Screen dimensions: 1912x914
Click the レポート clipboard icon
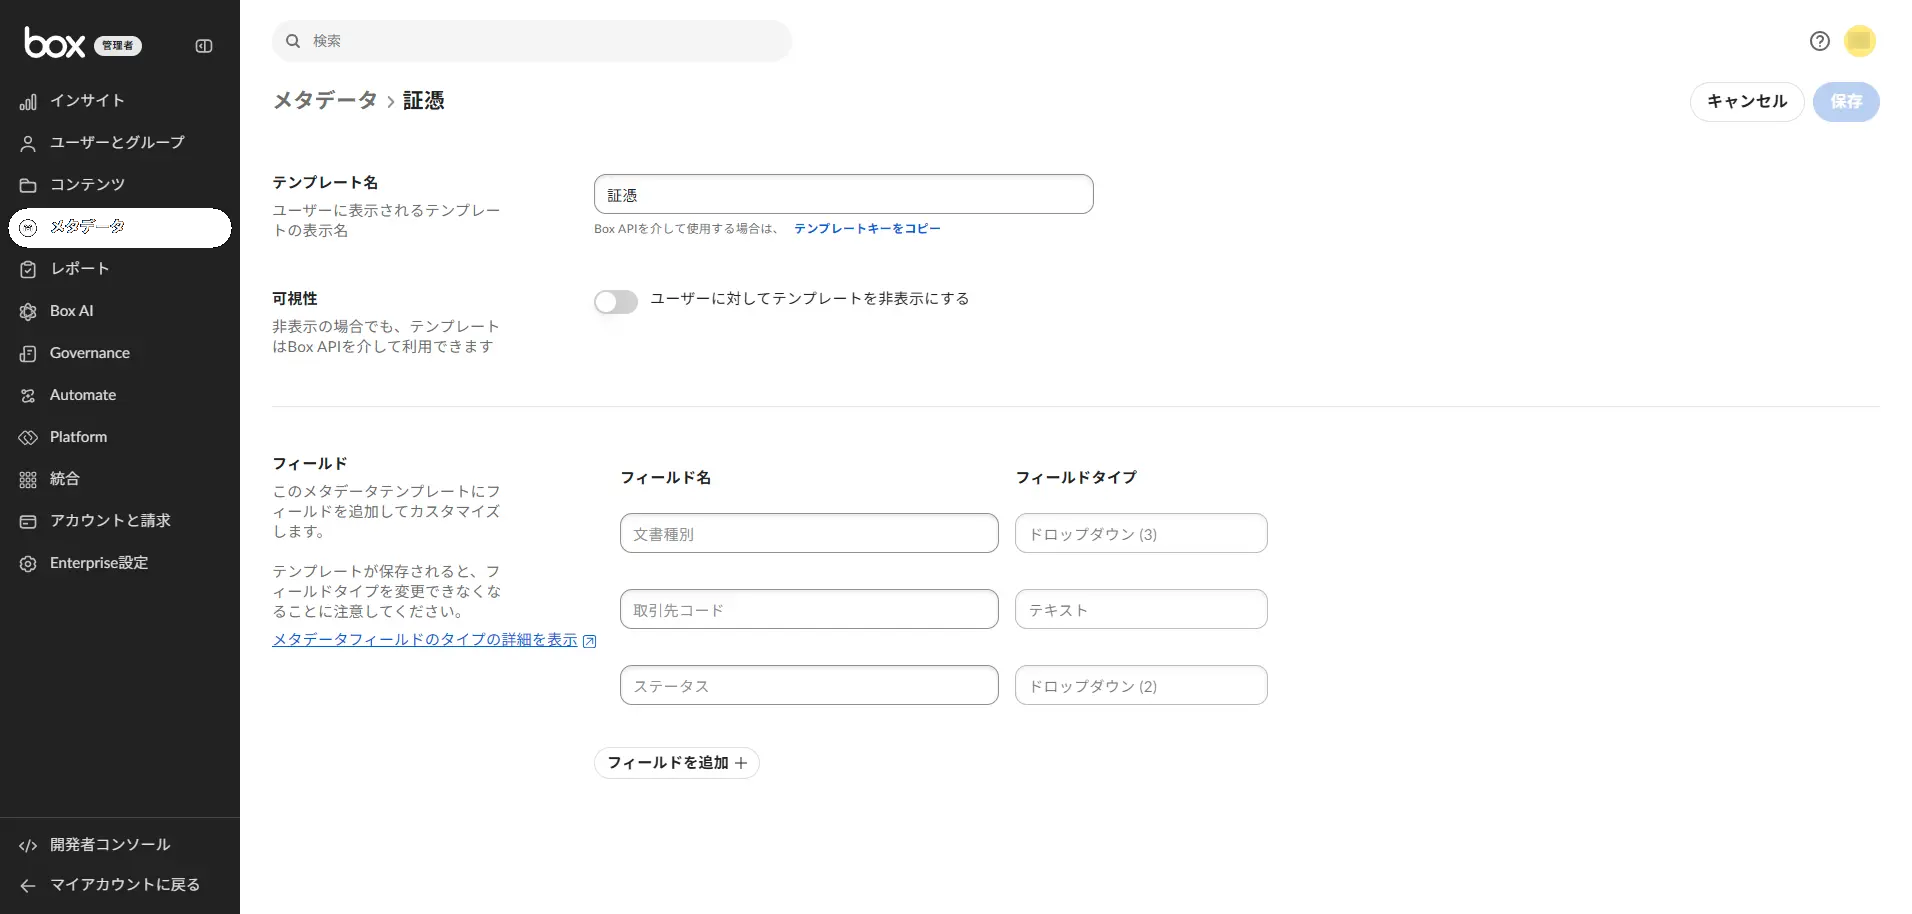click(28, 269)
